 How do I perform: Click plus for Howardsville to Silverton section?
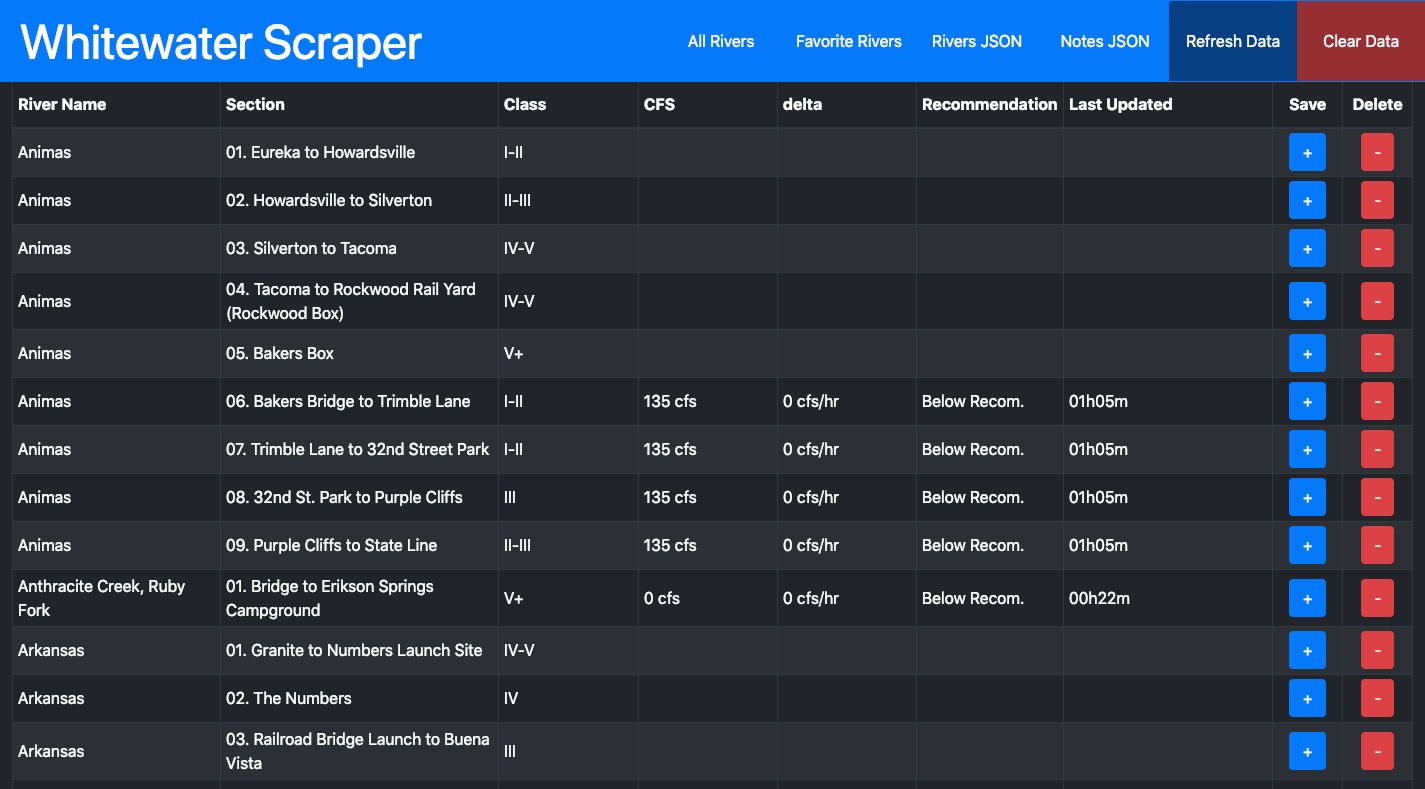(x=1307, y=200)
